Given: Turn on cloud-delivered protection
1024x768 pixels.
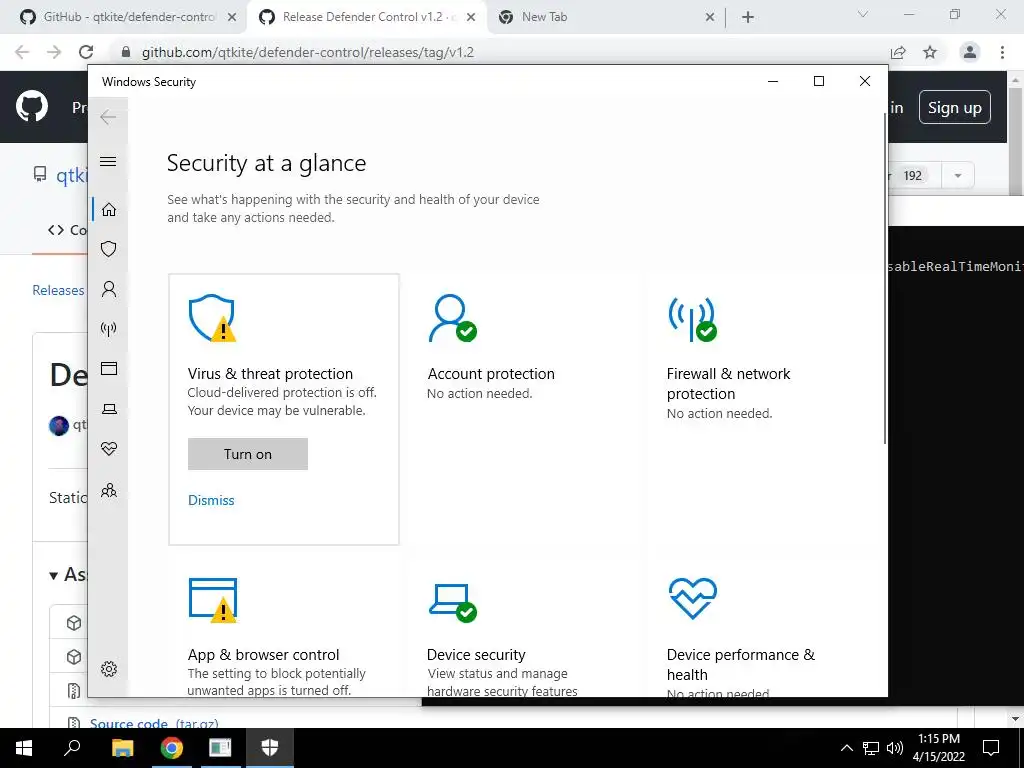Looking at the screenshot, I should click(x=248, y=454).
